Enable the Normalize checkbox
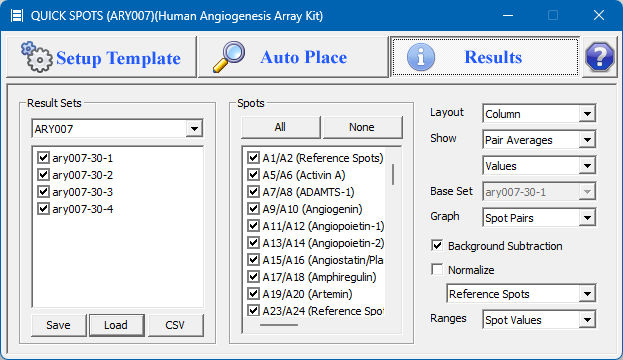This screenshot has width=623, height=360. 437,269
